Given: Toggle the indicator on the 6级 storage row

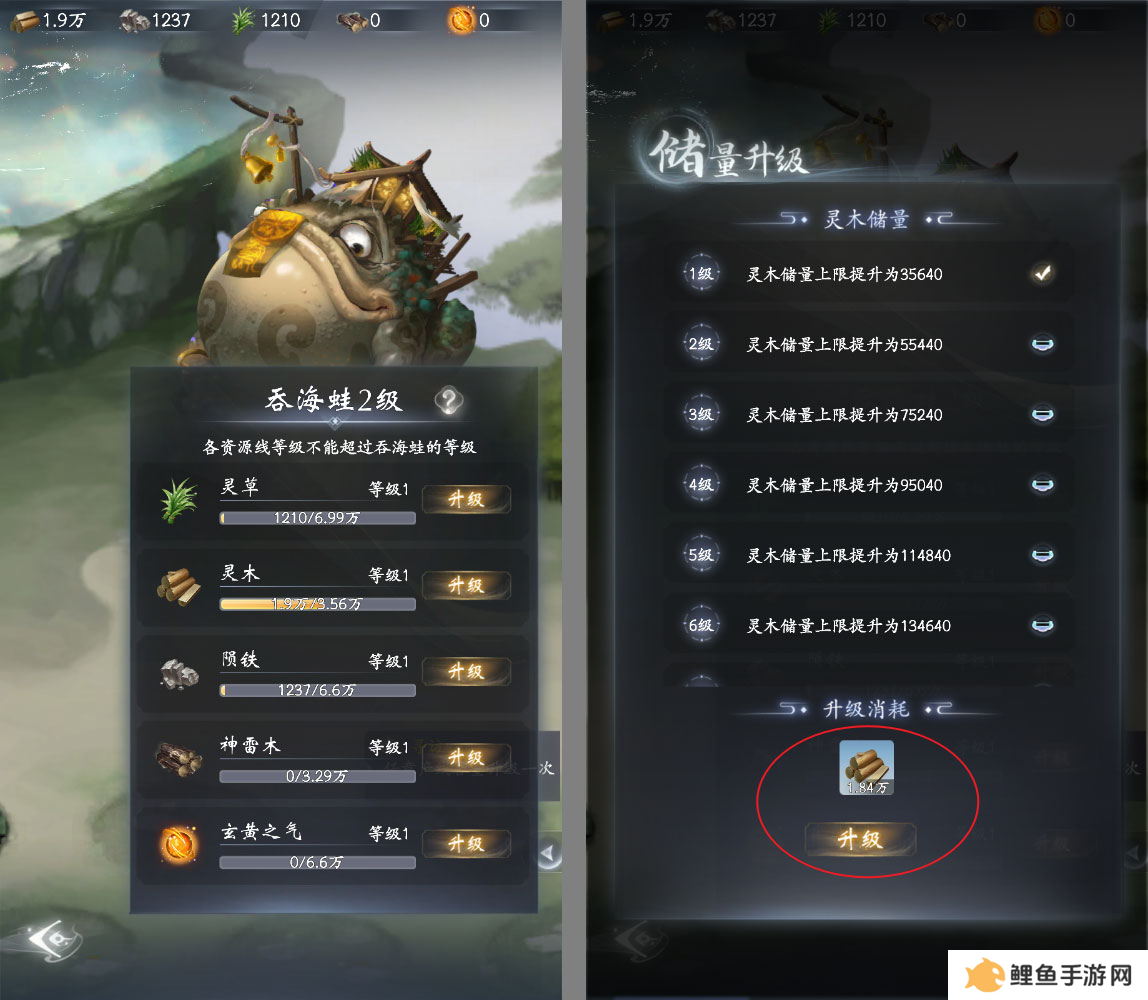Looking at the screenshot, I should (x=1043, y=625).
